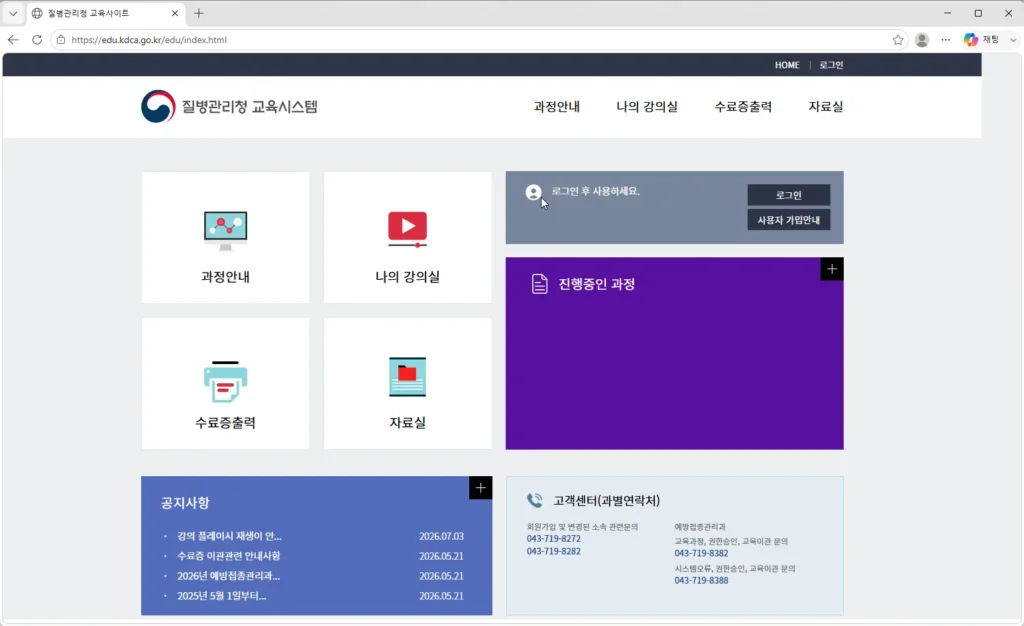Open 자료실 in top navigation
The height and width of the screenshot is (626, 1024).
[826, 106]
